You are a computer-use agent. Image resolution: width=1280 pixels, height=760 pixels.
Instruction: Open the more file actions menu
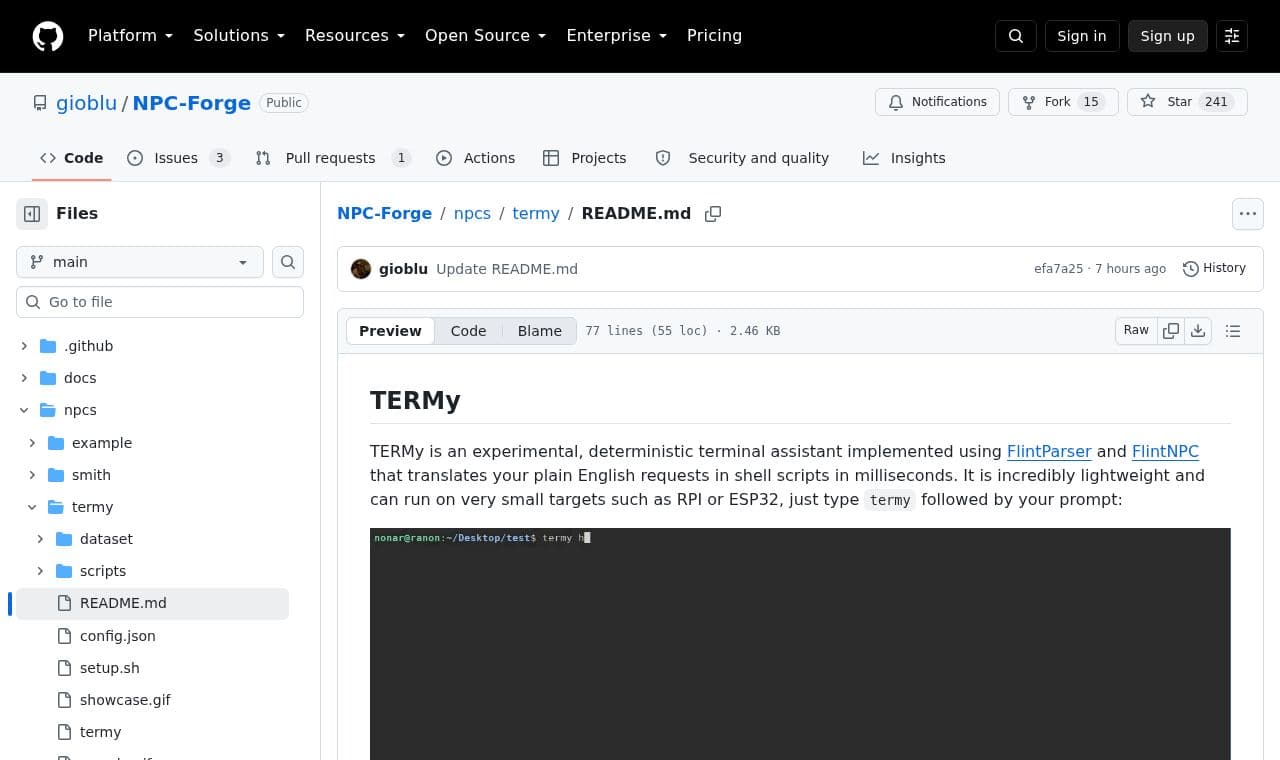pyautogui.click(x=1248, y=213)
